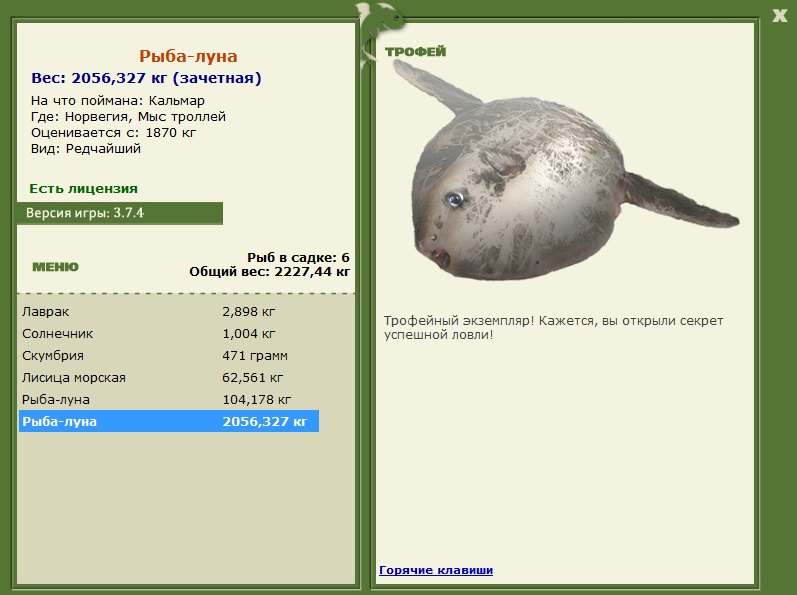This screenshot has height=595, width=797.
Task: Open the Горячие клавиши link
Action: (x=436, y=570)
